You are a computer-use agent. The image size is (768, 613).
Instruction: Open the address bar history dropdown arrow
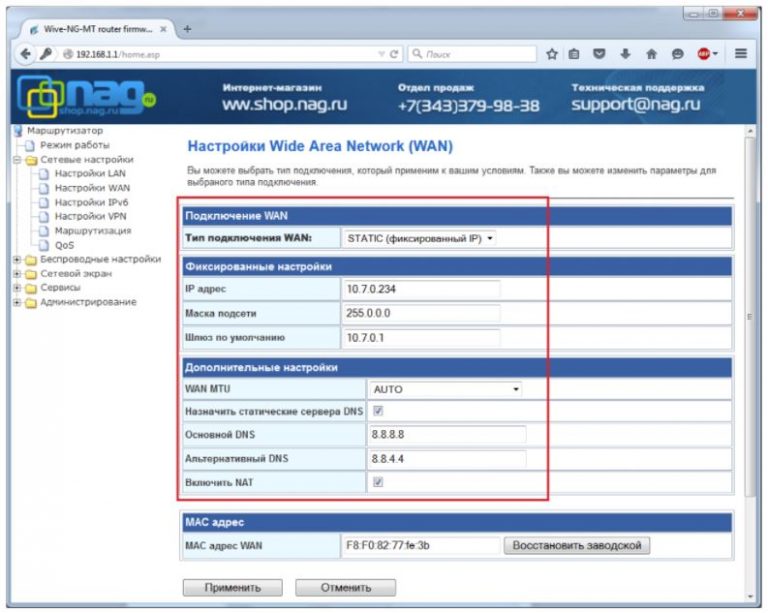382,54
